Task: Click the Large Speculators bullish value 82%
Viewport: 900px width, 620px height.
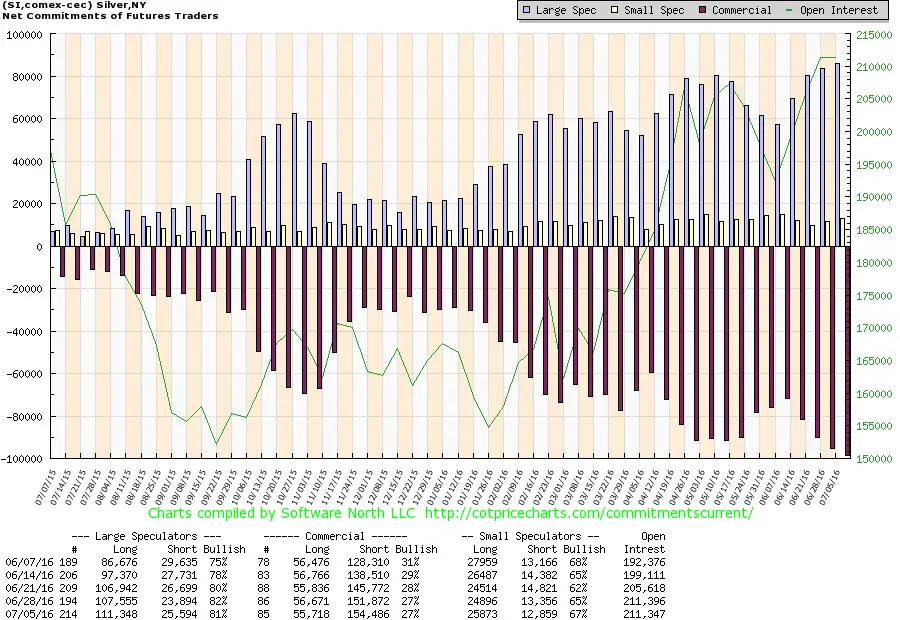Action: click(218, 601)
